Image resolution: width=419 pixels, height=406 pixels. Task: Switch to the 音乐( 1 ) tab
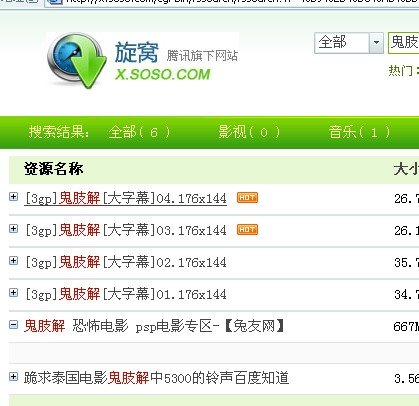click(x=359, y=132)
